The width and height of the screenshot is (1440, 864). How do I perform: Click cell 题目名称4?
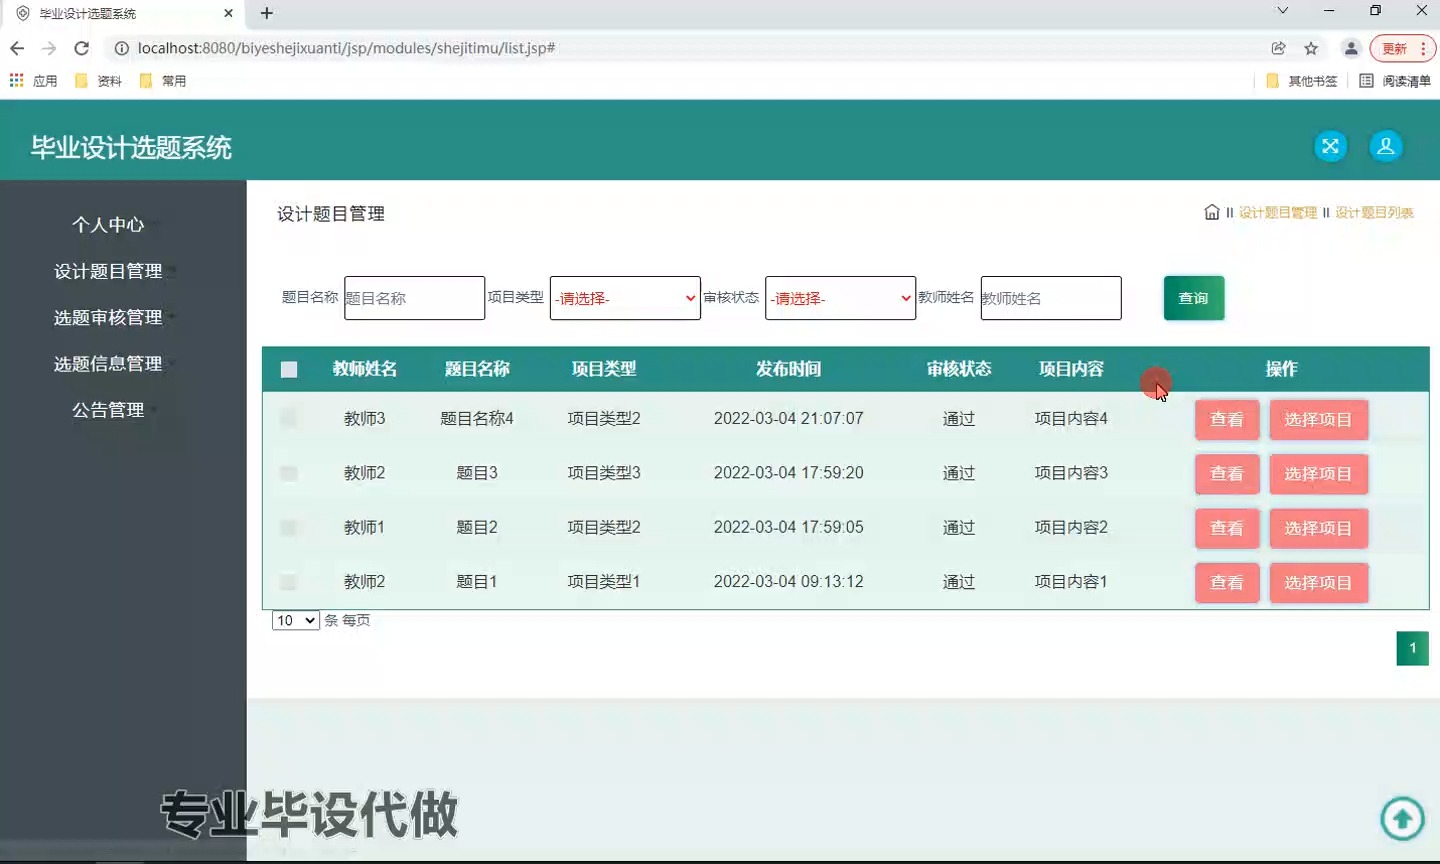[x=477, y=418]
